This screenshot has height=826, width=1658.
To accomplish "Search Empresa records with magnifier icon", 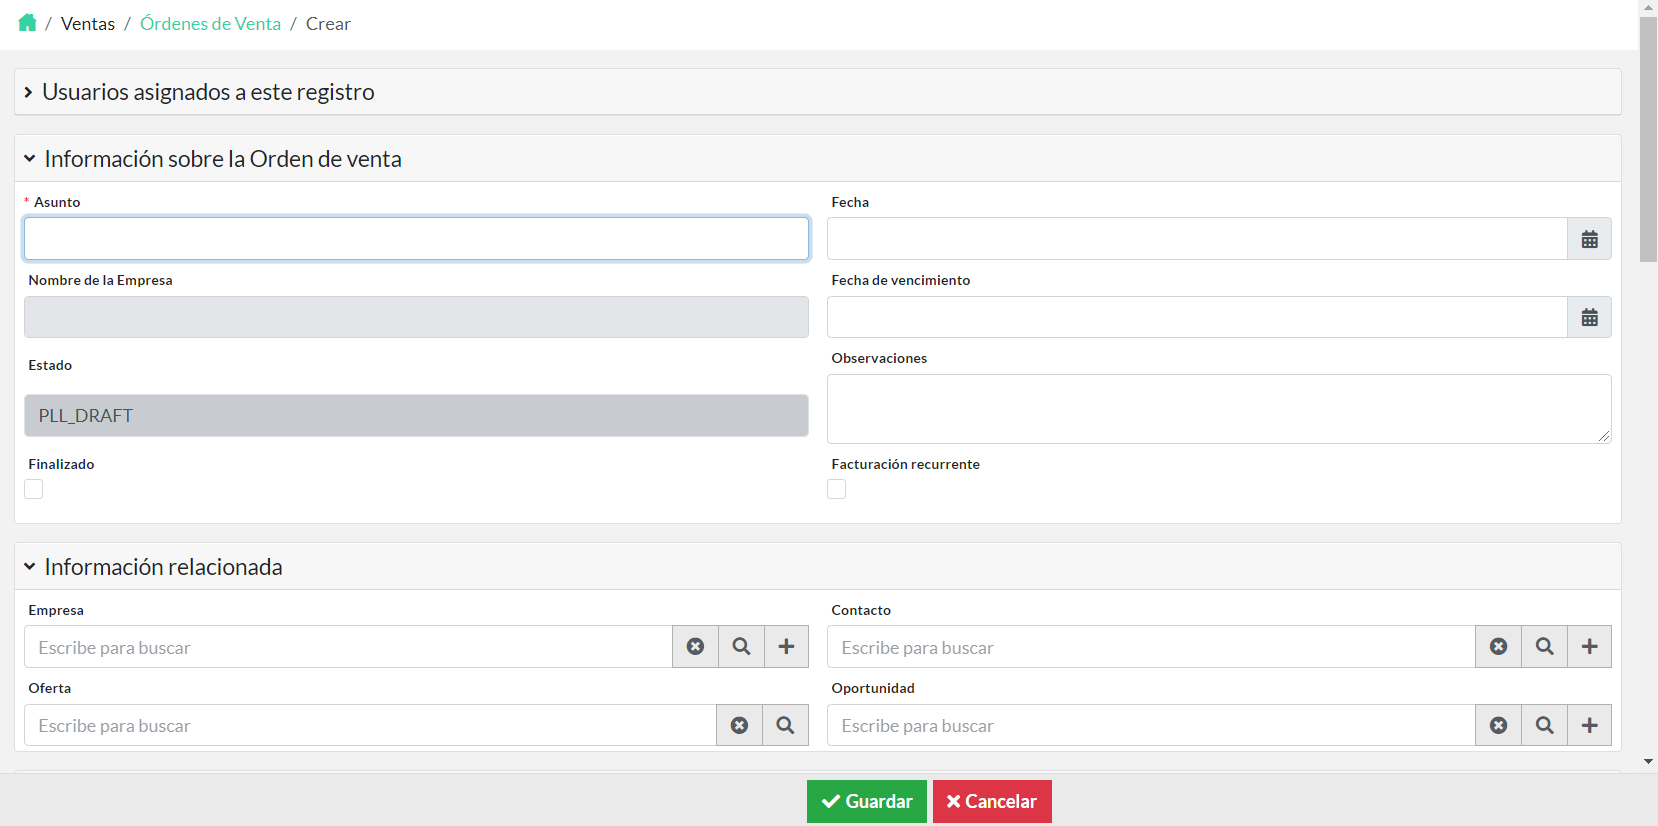I will [741, 647].
